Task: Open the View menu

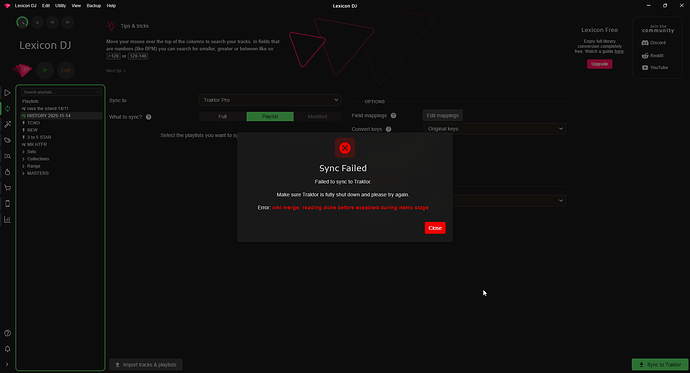Action: (x=76, y=6)
